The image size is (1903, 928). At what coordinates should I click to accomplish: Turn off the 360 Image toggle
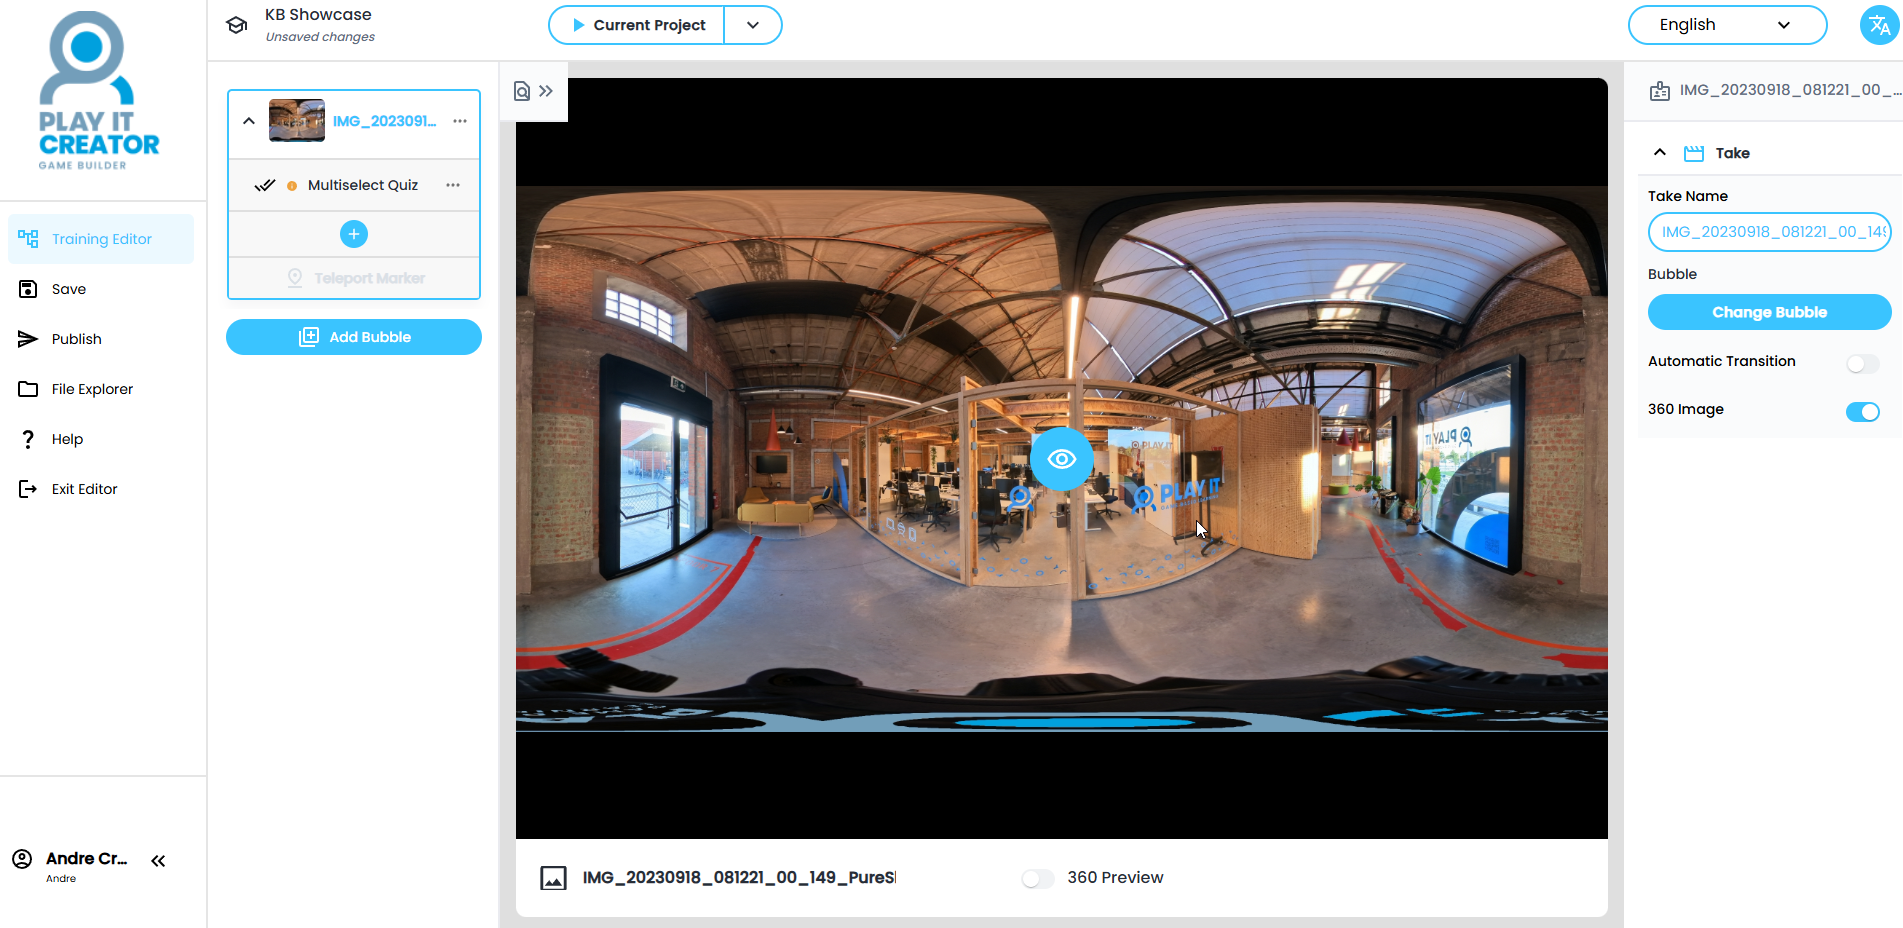pos(1862,412)
